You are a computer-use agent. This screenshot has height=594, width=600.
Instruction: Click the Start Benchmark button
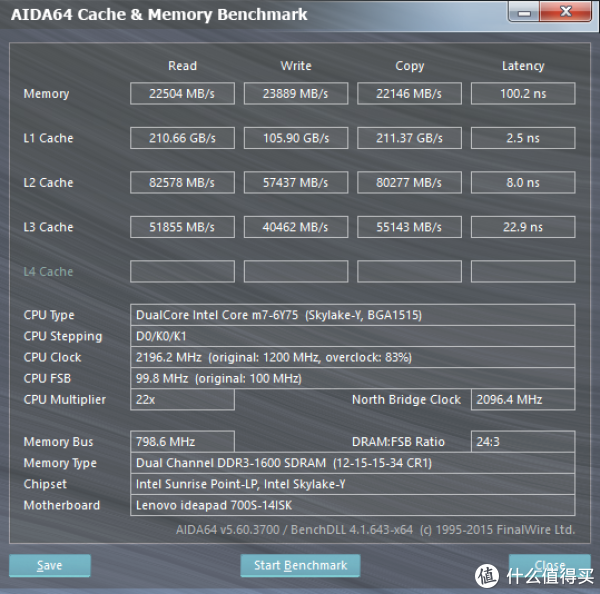coord(300,565)
